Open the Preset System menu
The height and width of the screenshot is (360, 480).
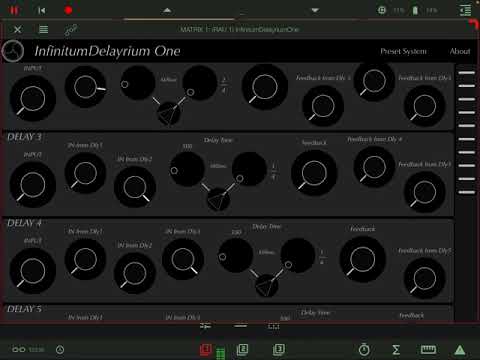pos(403,51)
